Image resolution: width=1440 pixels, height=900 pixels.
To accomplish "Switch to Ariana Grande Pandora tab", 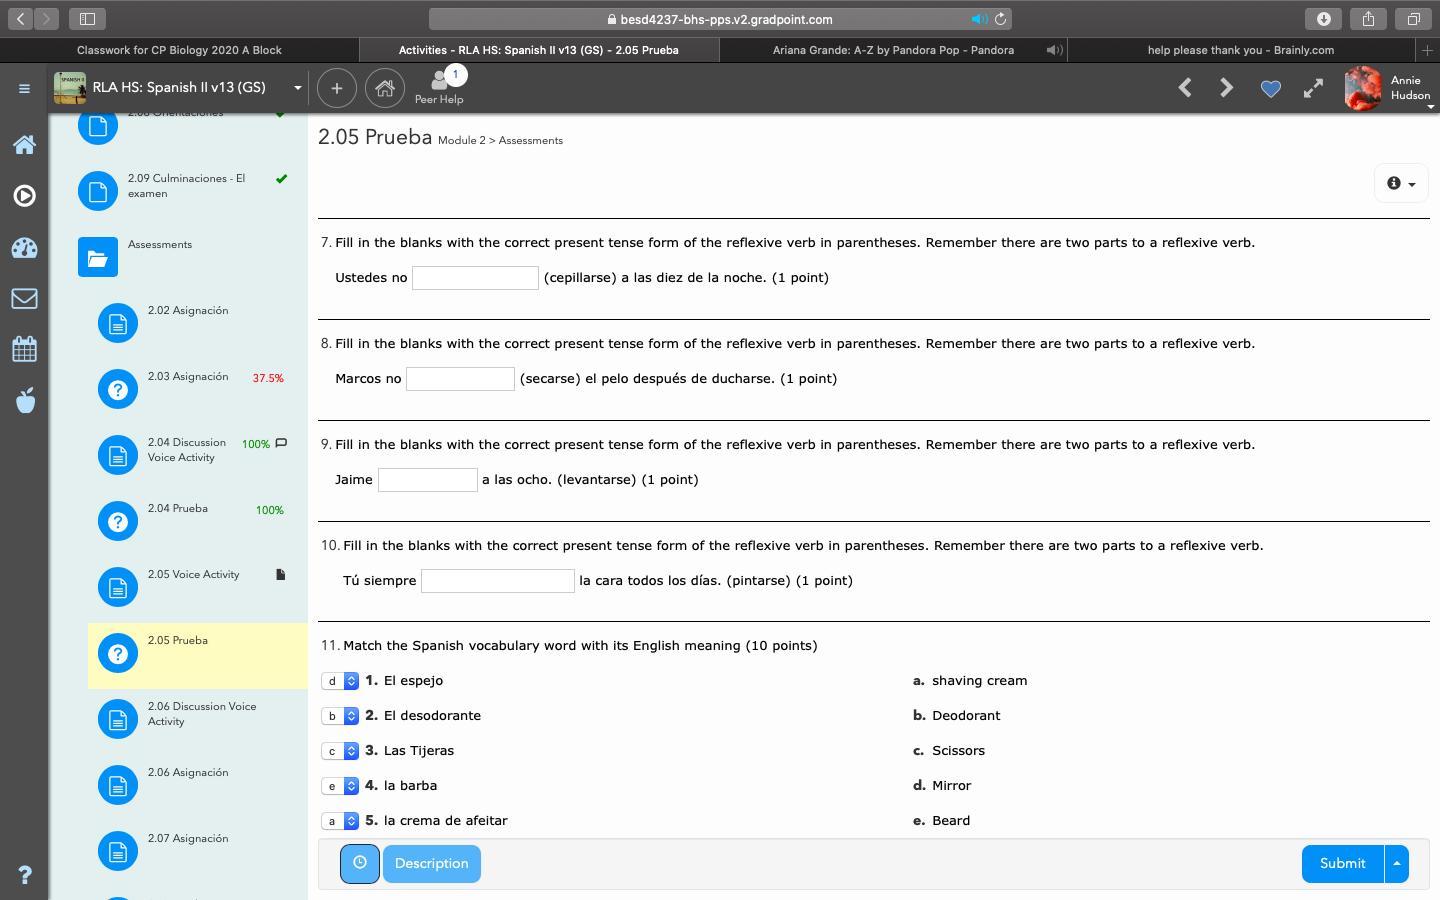I will tap(893, 50).
